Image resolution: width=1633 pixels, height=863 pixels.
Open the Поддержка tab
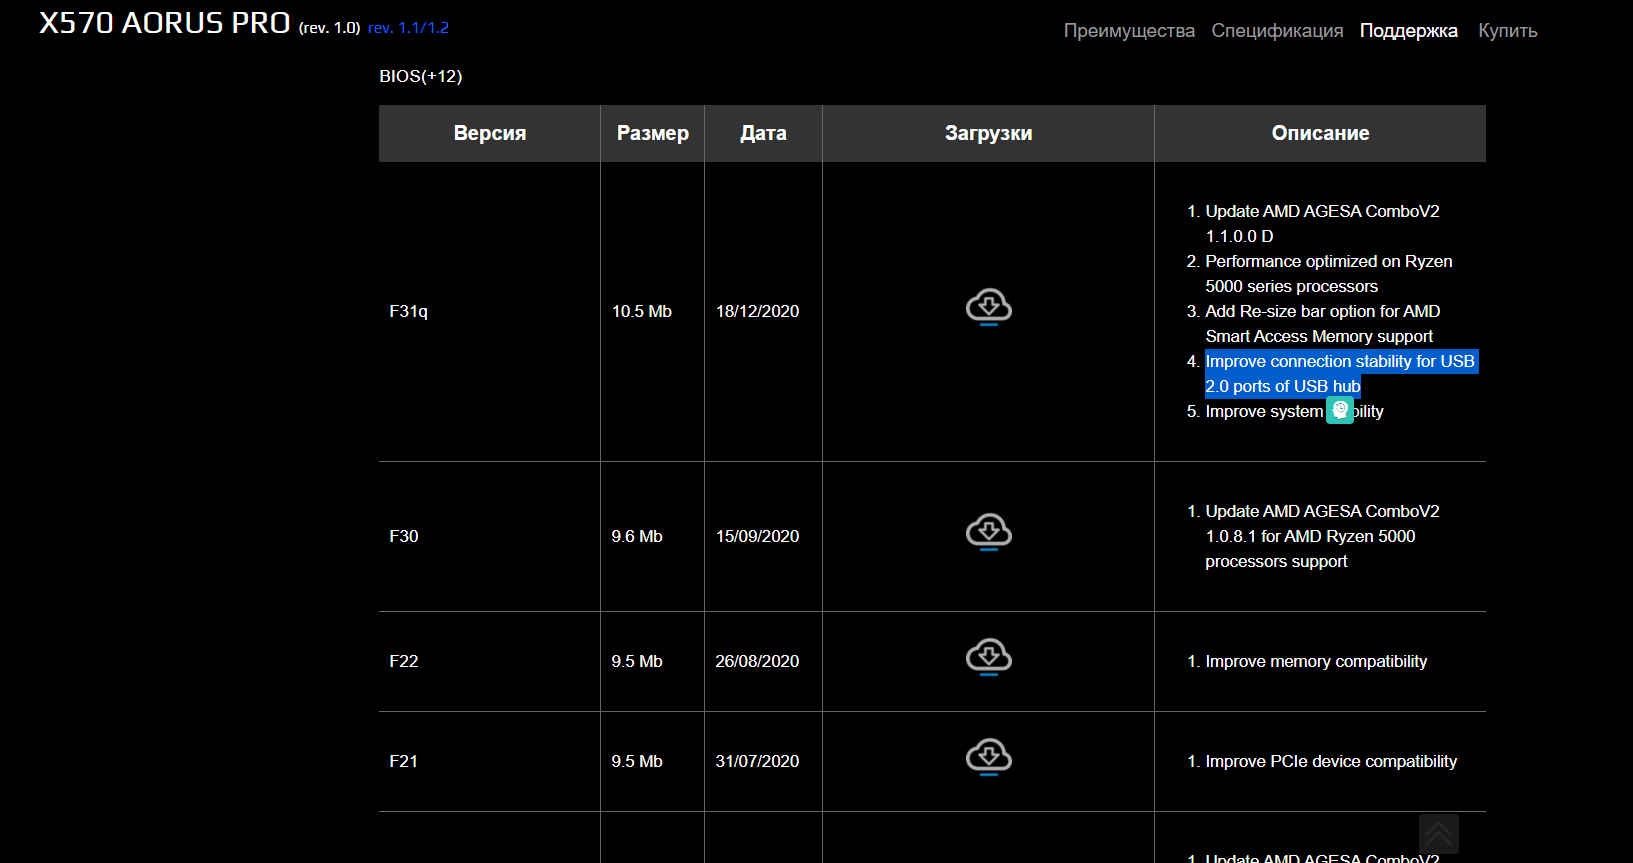1408,31
